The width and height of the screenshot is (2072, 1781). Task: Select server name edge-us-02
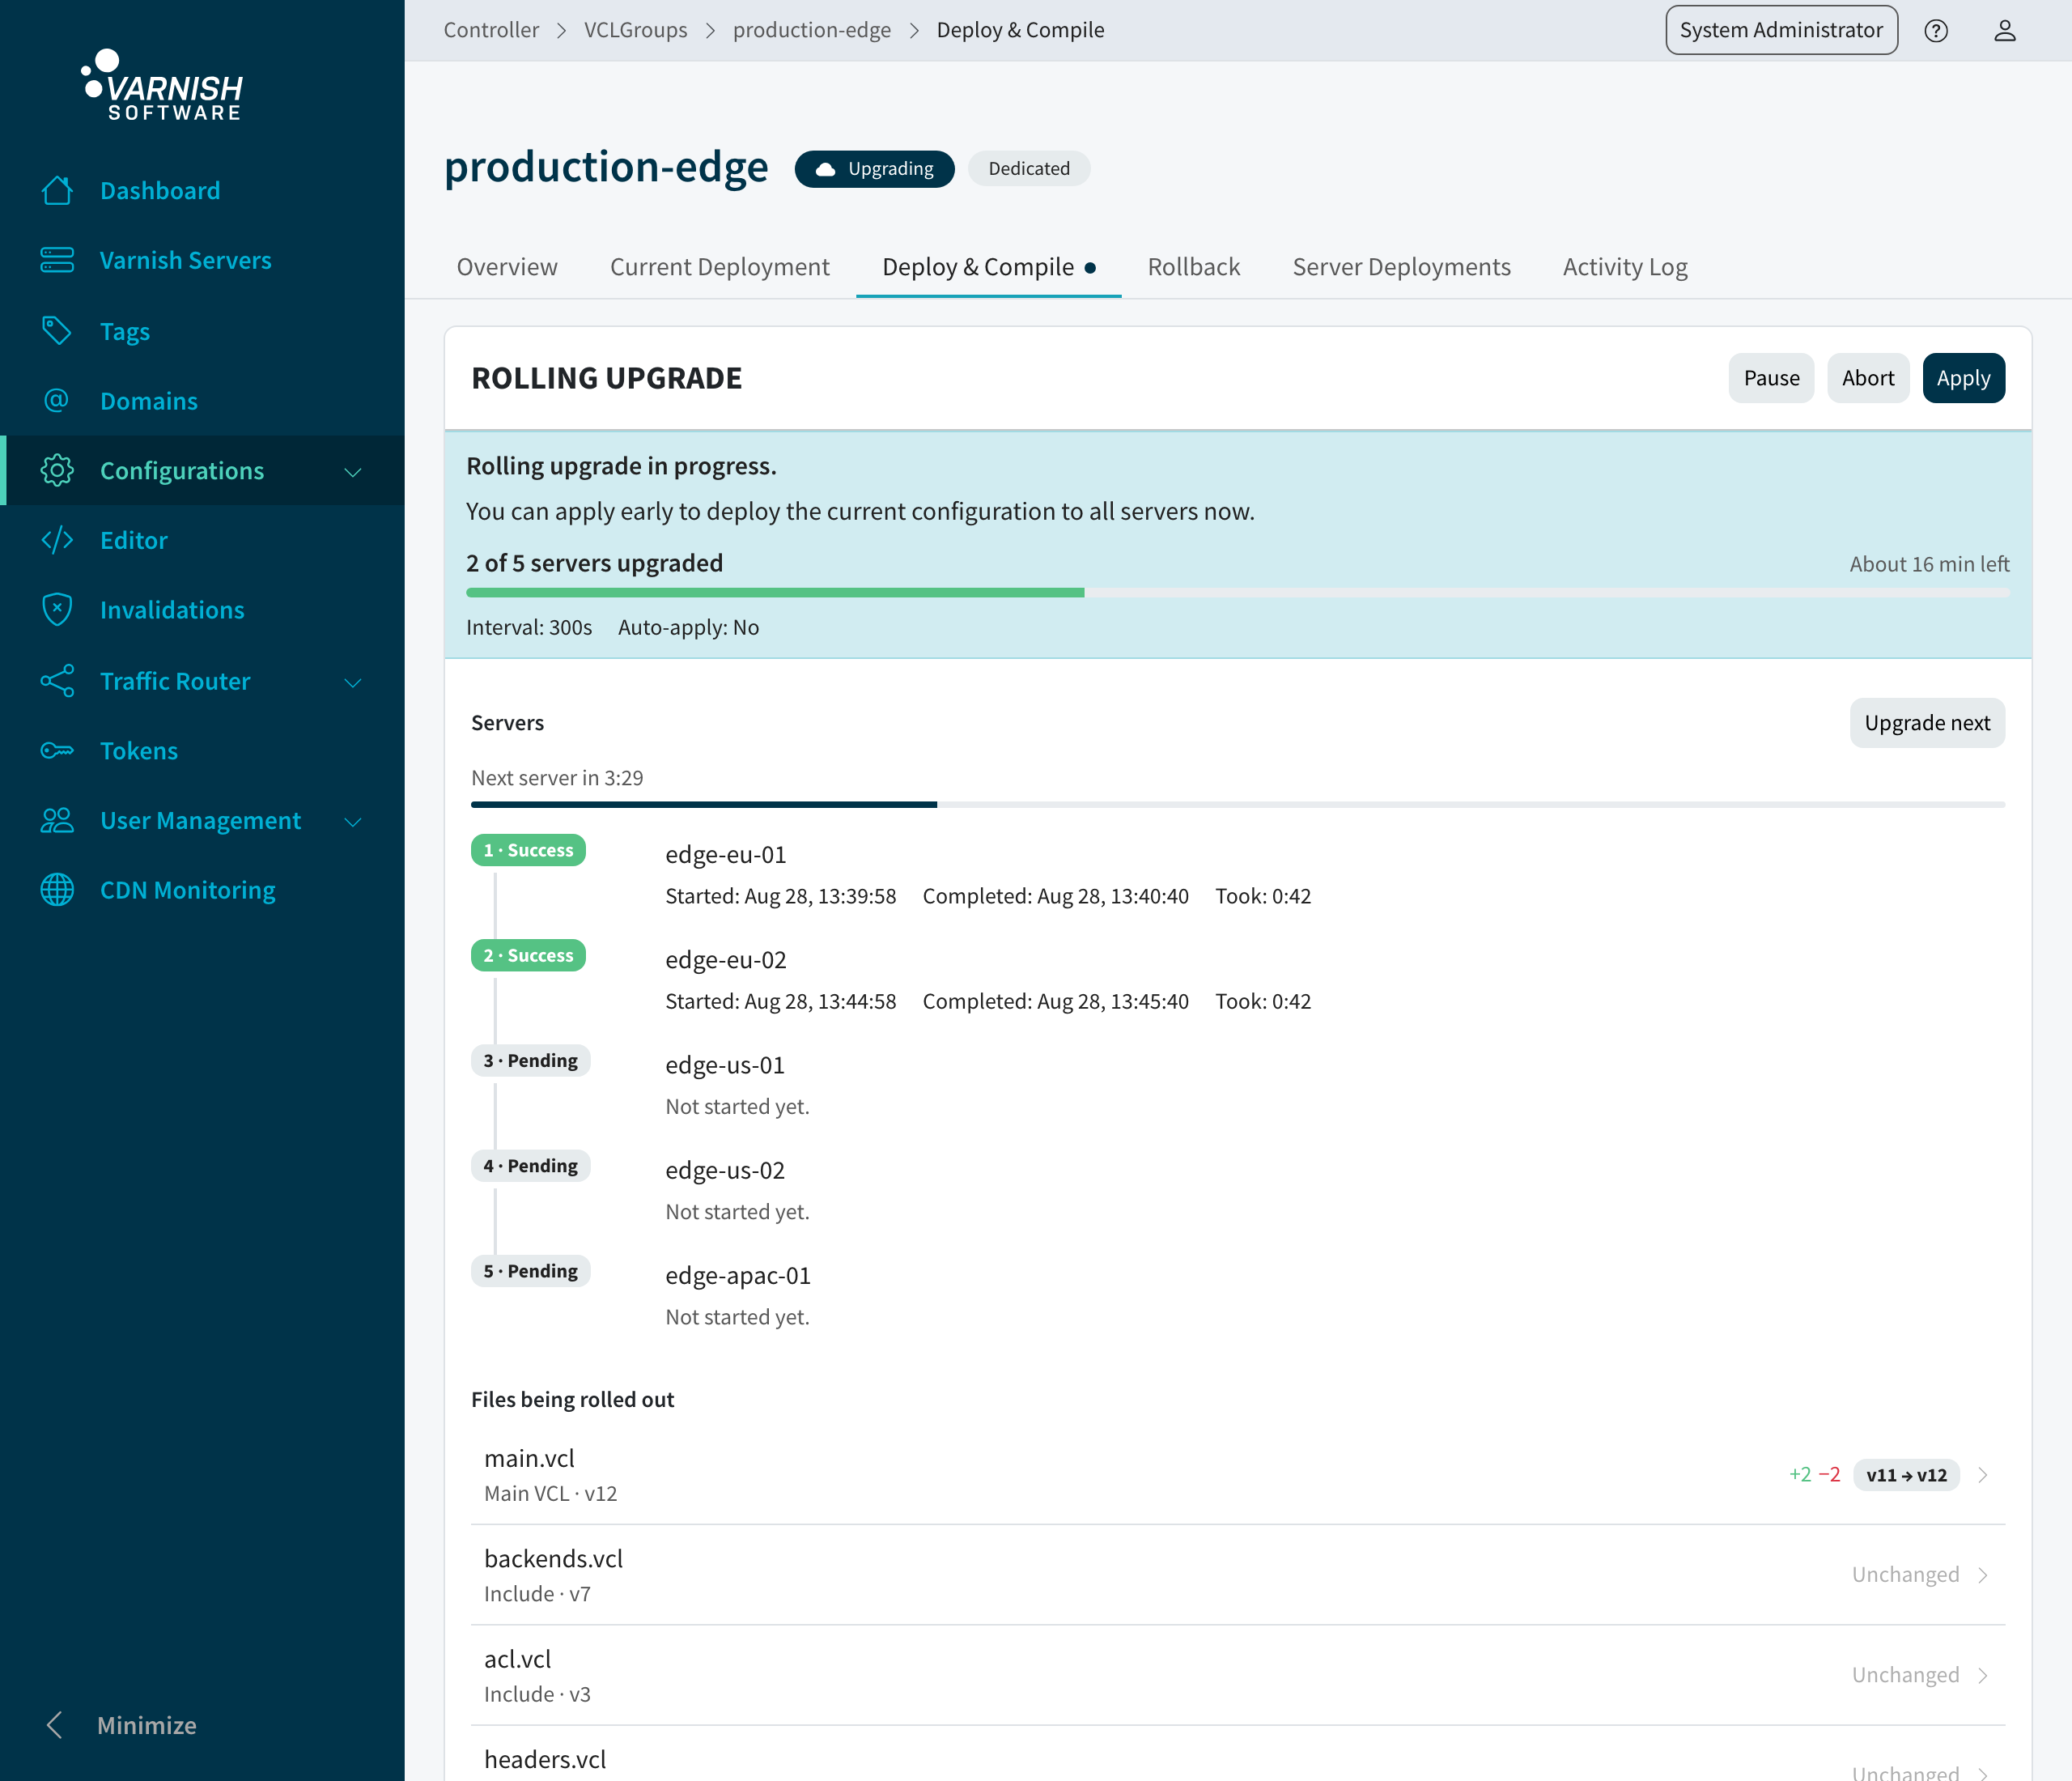(x=725, y=1170)
